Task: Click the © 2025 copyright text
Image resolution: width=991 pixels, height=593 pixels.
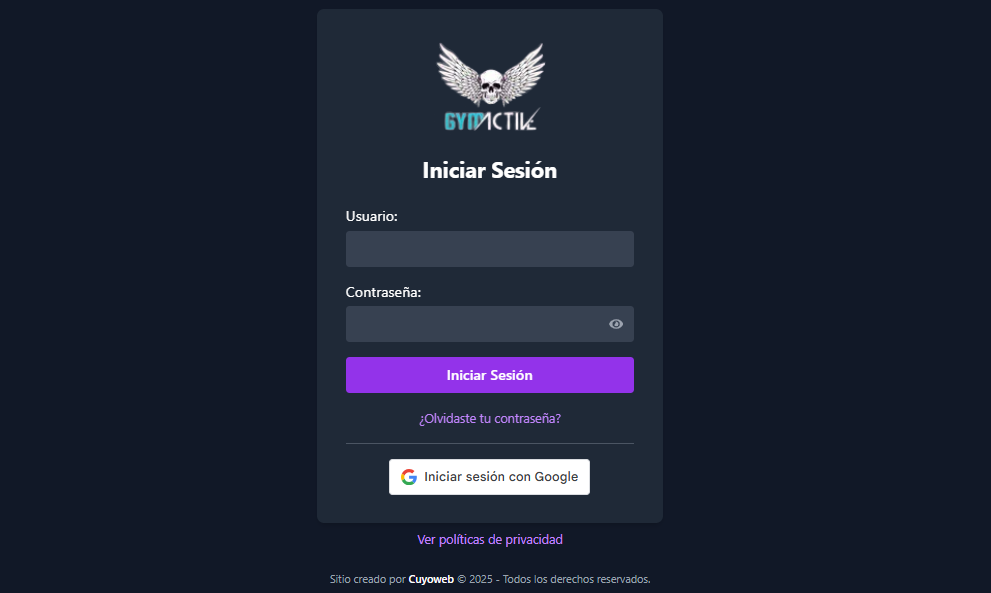Action: (x=476, y=579)
